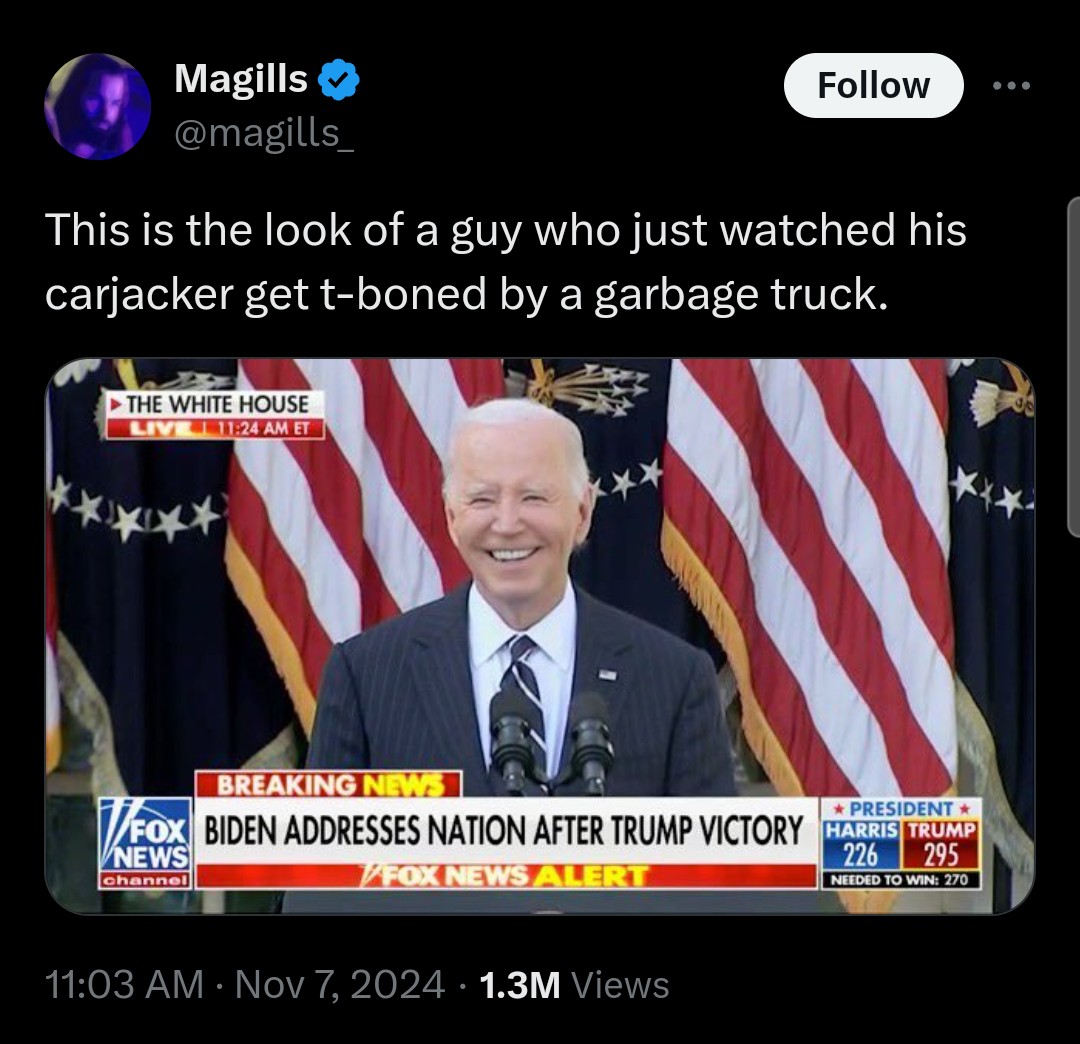Open the Magills profile avatar

pyautogui.click(x=98, y=106)
